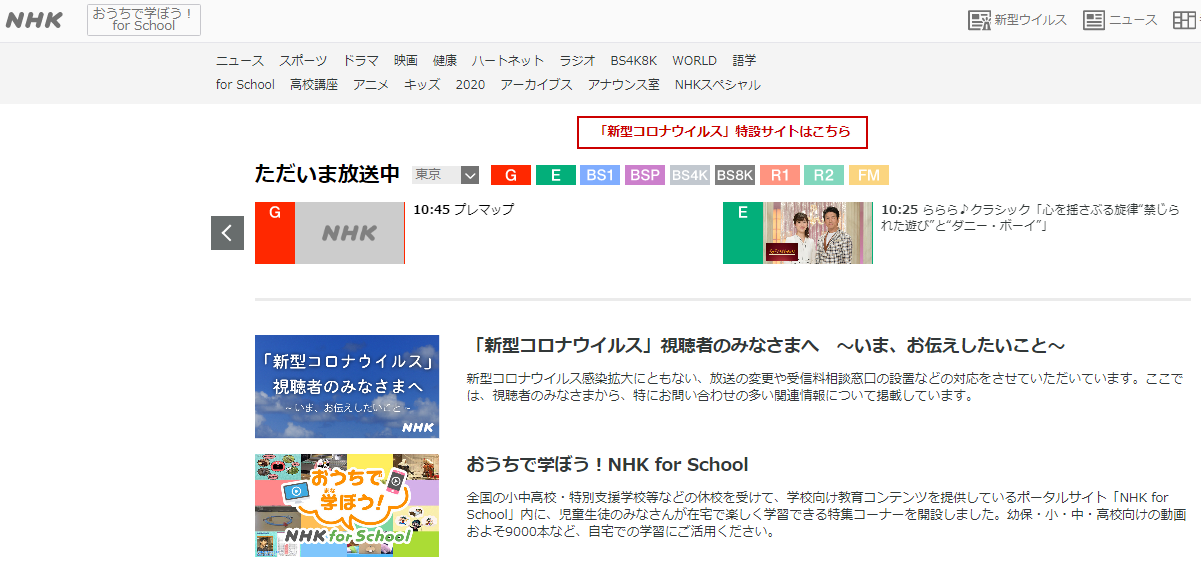Open the ららら♪クラシック program thumbnail
Screen dimensions: 1201x567
(x=817, y=233)
